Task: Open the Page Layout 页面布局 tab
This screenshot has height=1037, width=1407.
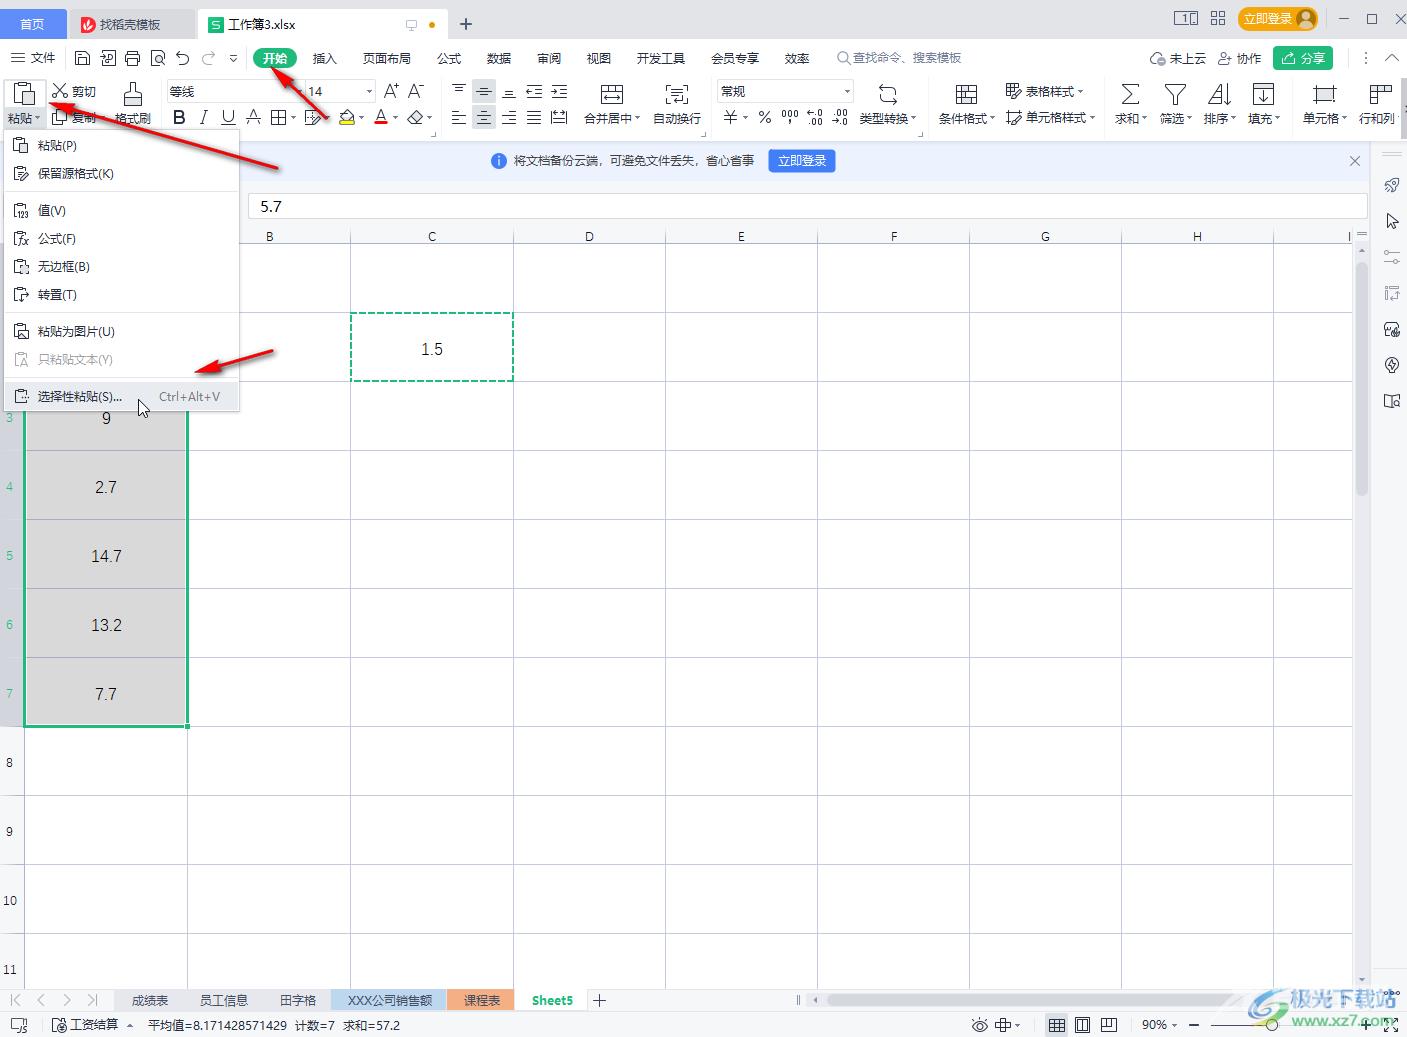Action: (387, 58)
